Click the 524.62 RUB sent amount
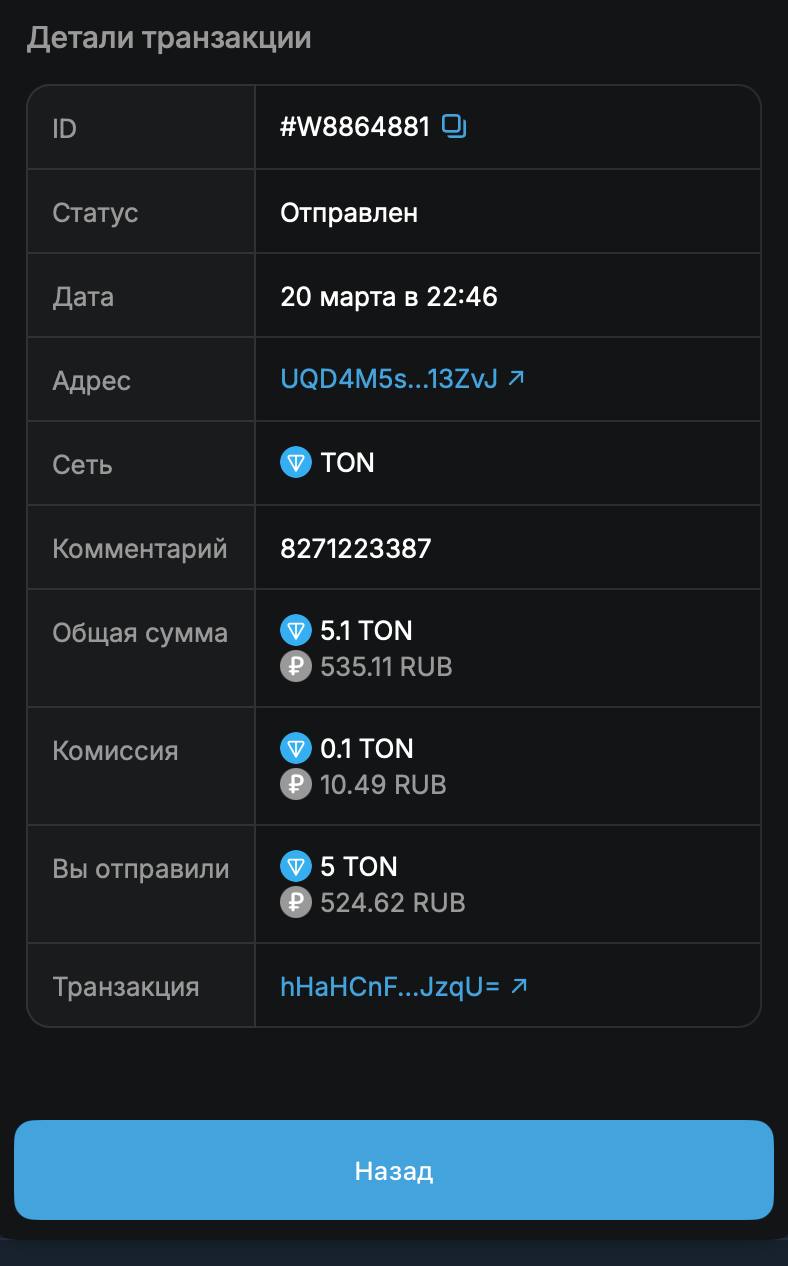The width and height of the screenshot is (788, 1266). [392, 903]
